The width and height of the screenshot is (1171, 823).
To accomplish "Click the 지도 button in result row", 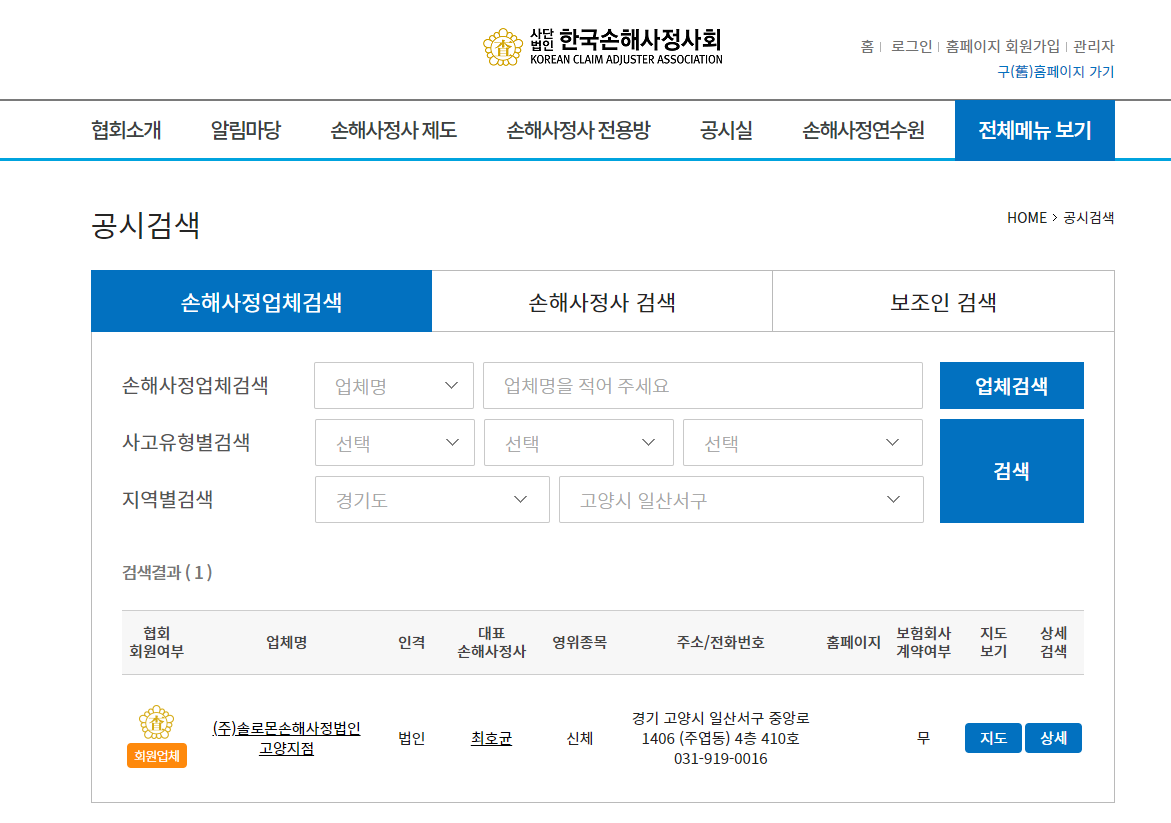I will coord(993,738).
